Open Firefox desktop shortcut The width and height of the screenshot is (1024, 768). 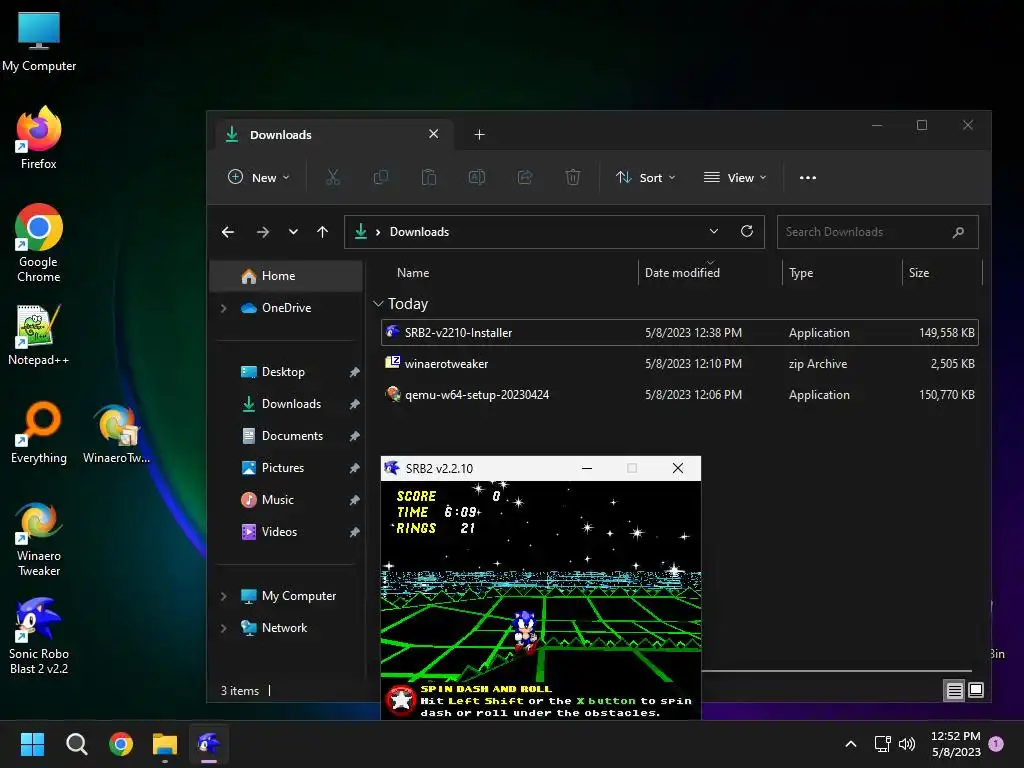pos(39,138)
